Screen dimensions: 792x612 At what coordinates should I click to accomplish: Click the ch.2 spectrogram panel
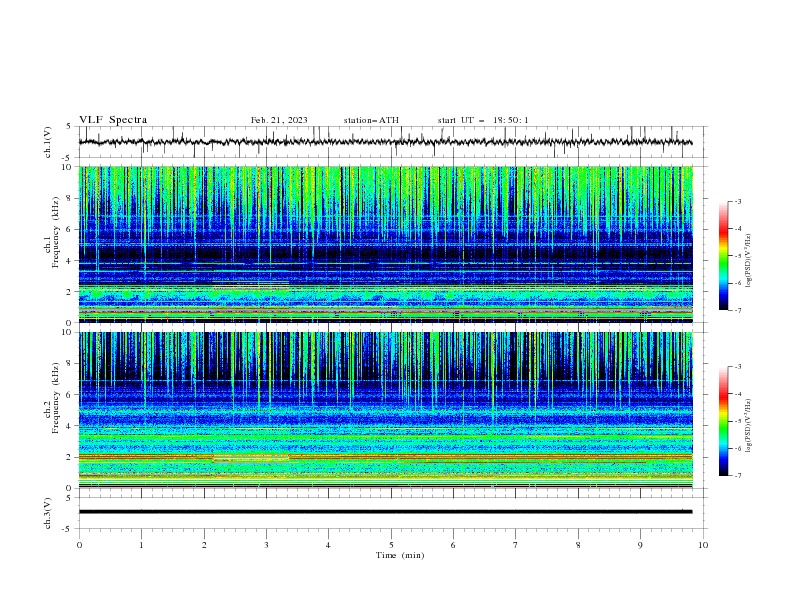386,410
